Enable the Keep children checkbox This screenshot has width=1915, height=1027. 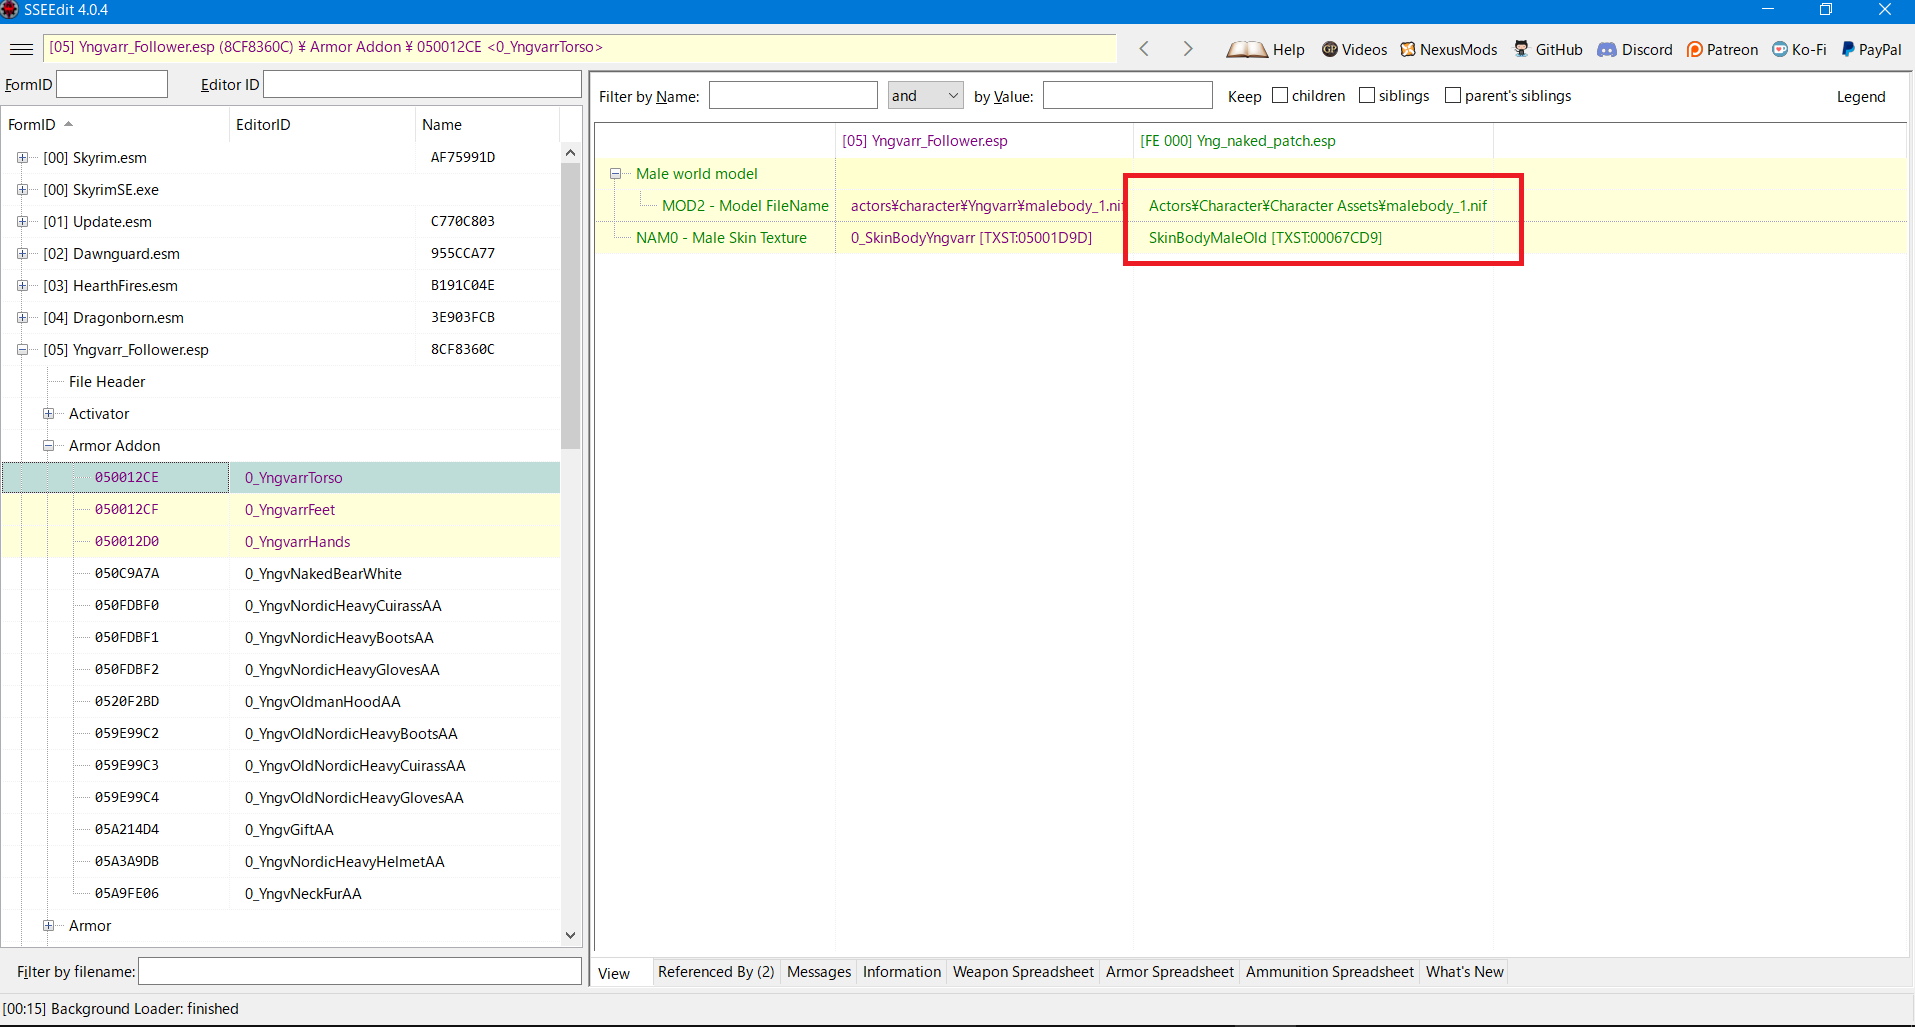point(1280,96)
